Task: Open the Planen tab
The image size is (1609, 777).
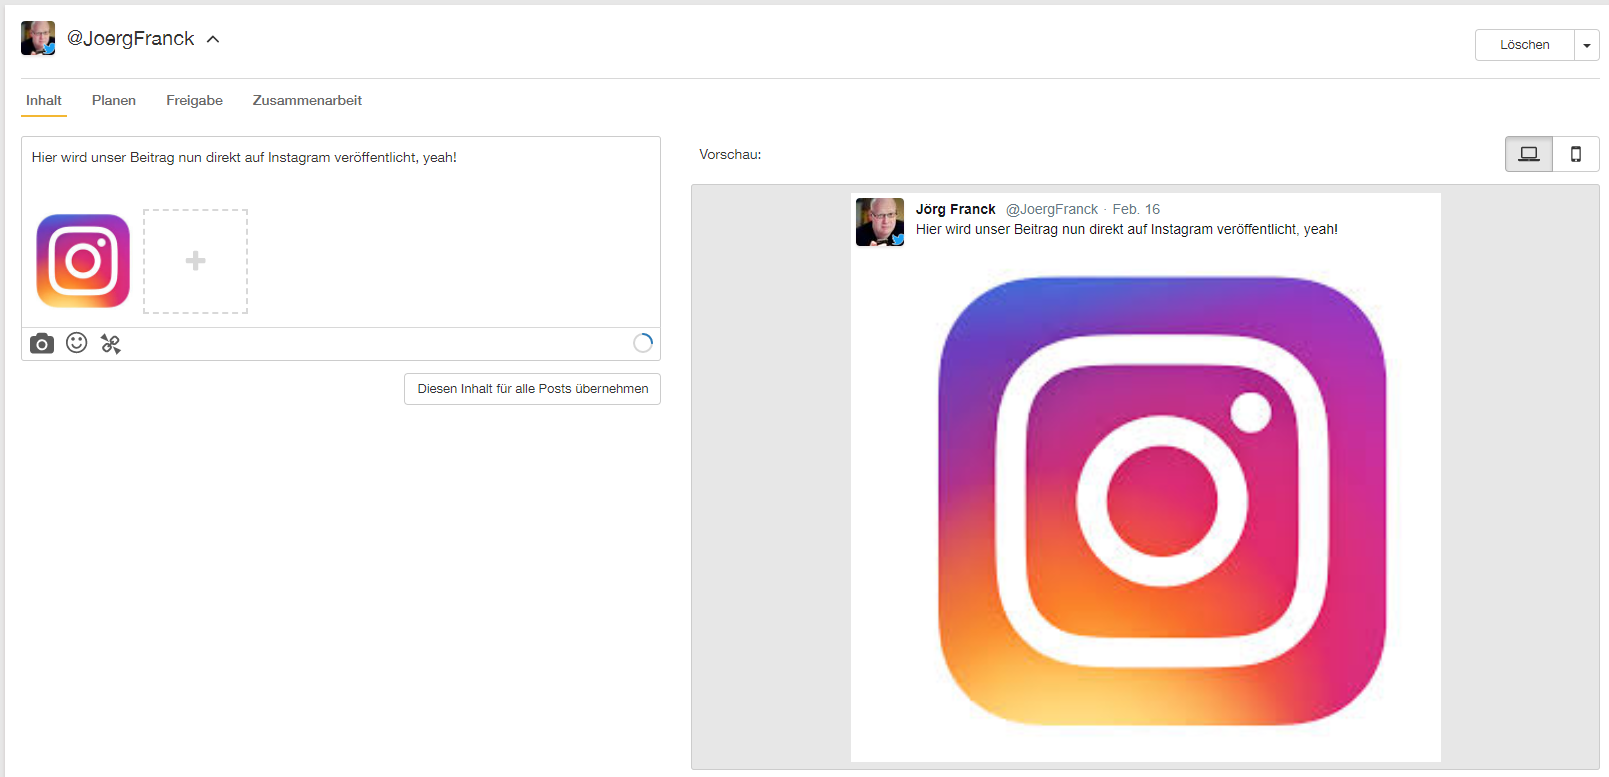Action: pyautogui.click(x=114, y=101)
